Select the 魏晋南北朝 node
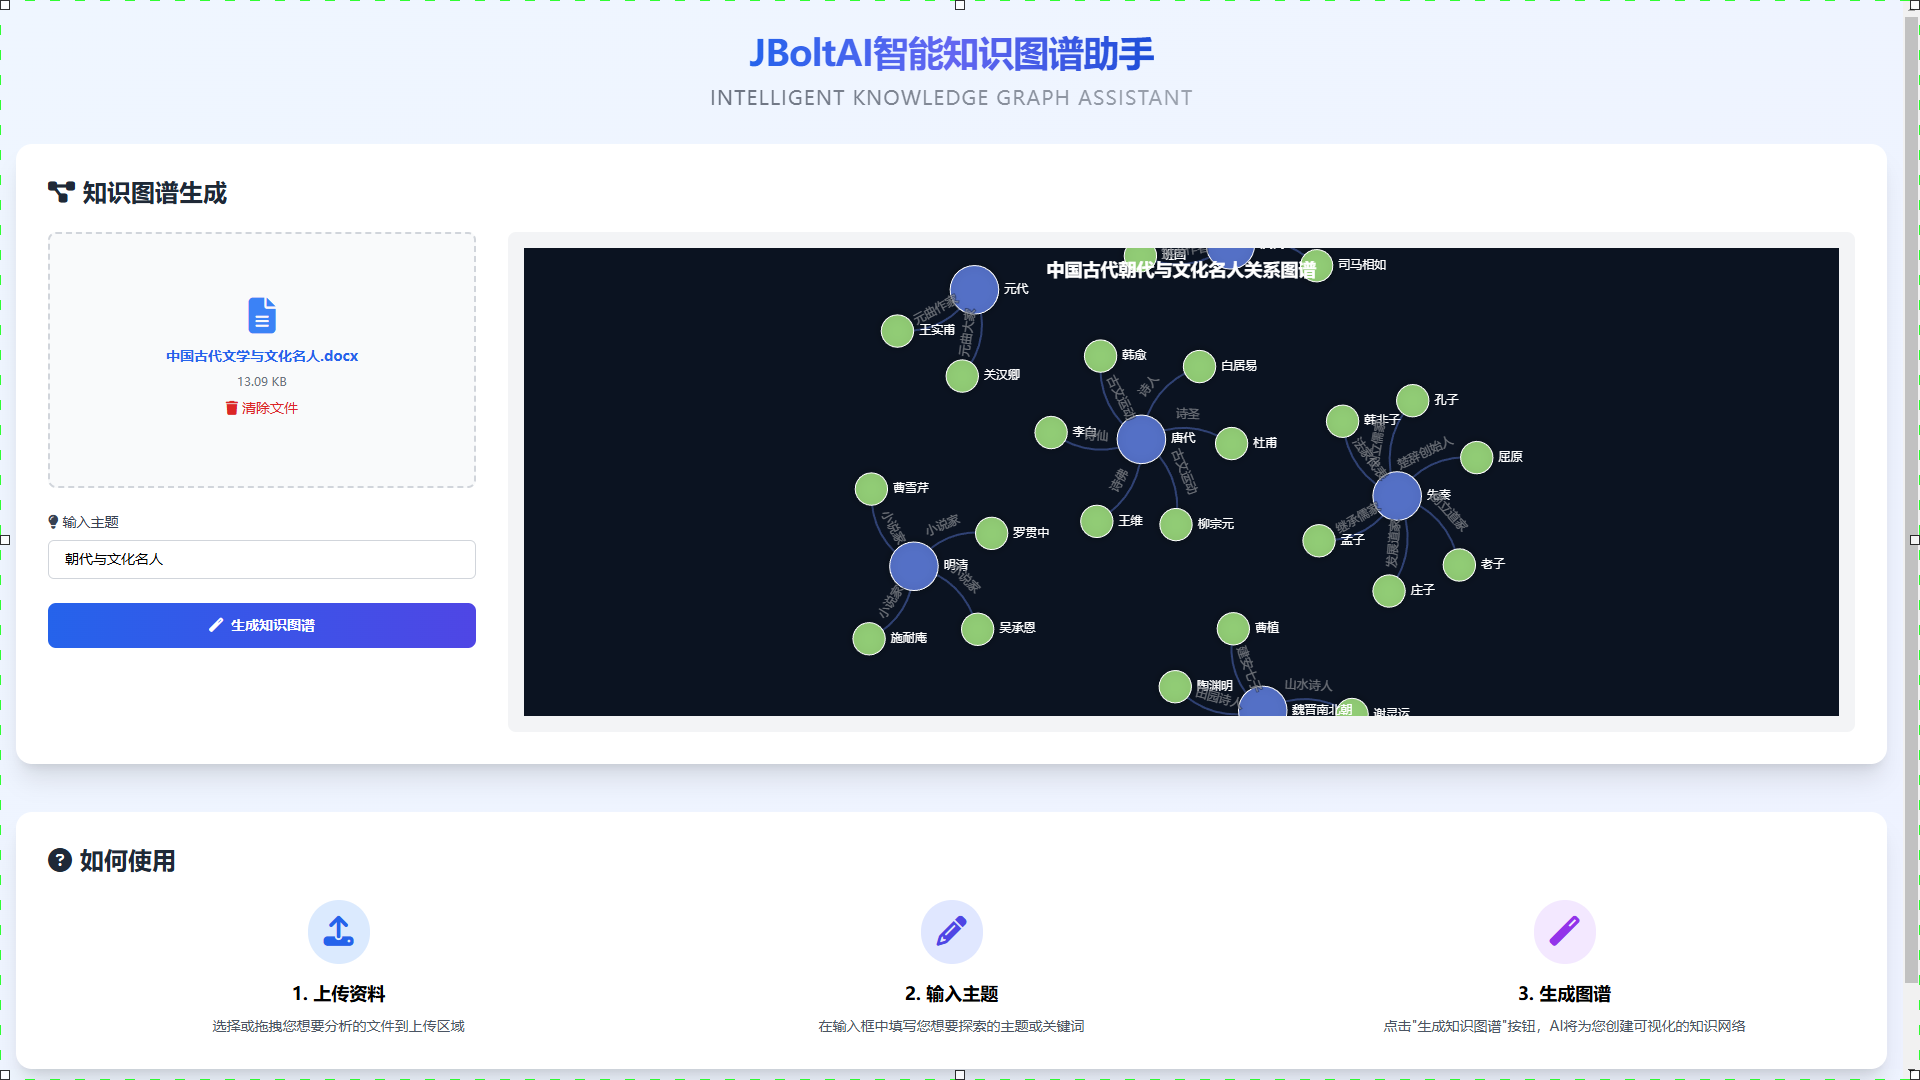1920x1080 pixels. pos(1262,702)
